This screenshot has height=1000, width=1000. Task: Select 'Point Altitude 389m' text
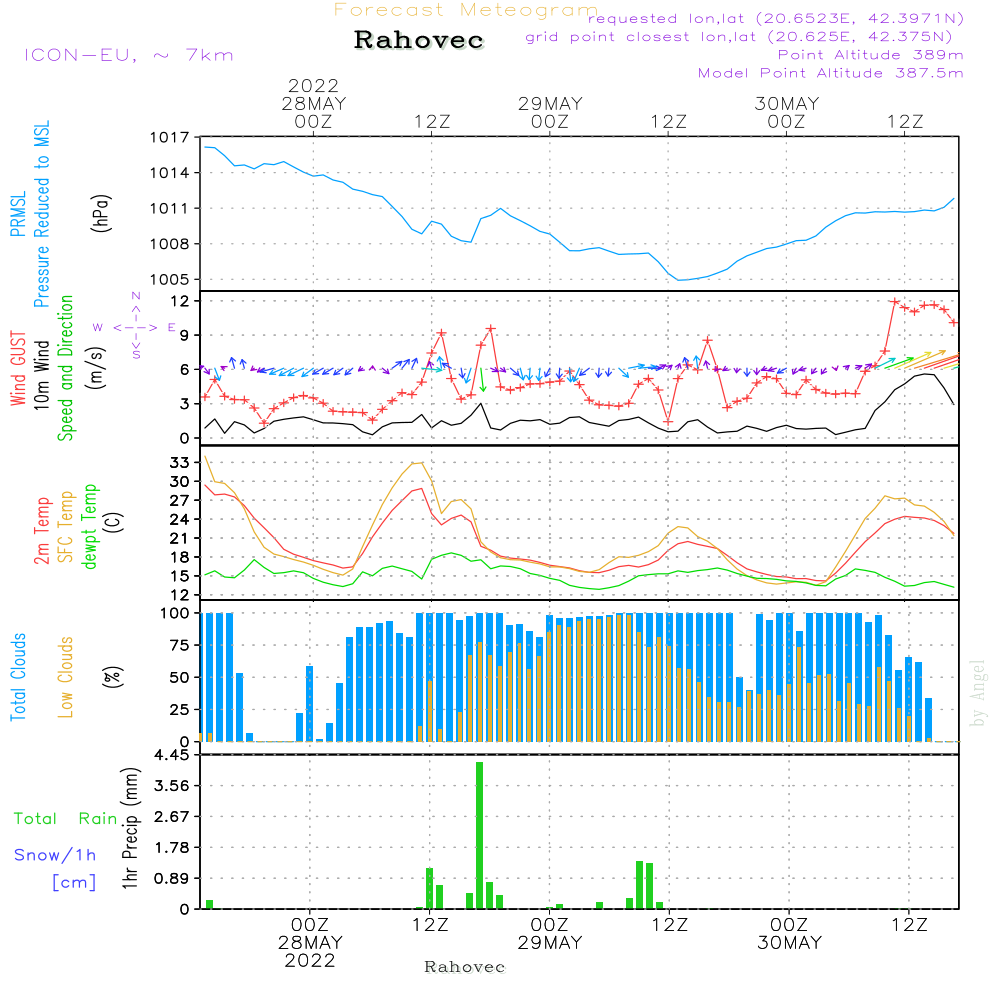click(x=871, y=55)
